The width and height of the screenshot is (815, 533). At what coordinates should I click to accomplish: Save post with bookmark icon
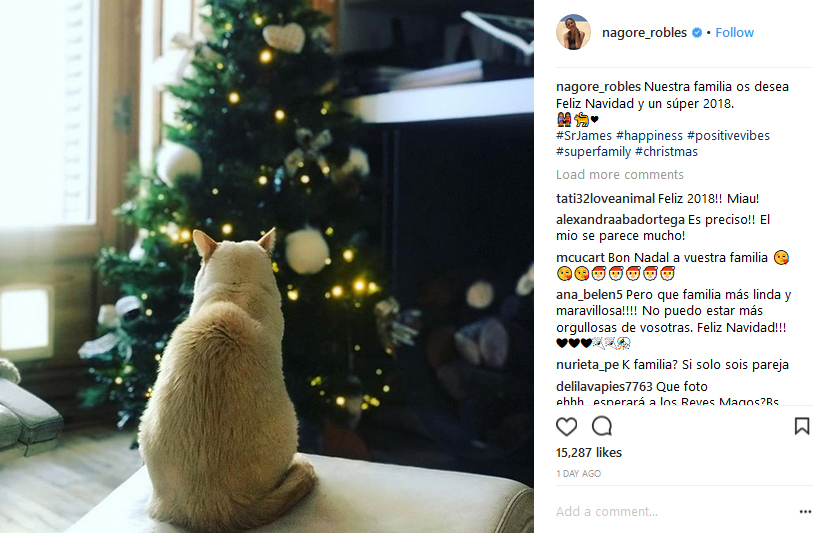[x=801, y=426]
